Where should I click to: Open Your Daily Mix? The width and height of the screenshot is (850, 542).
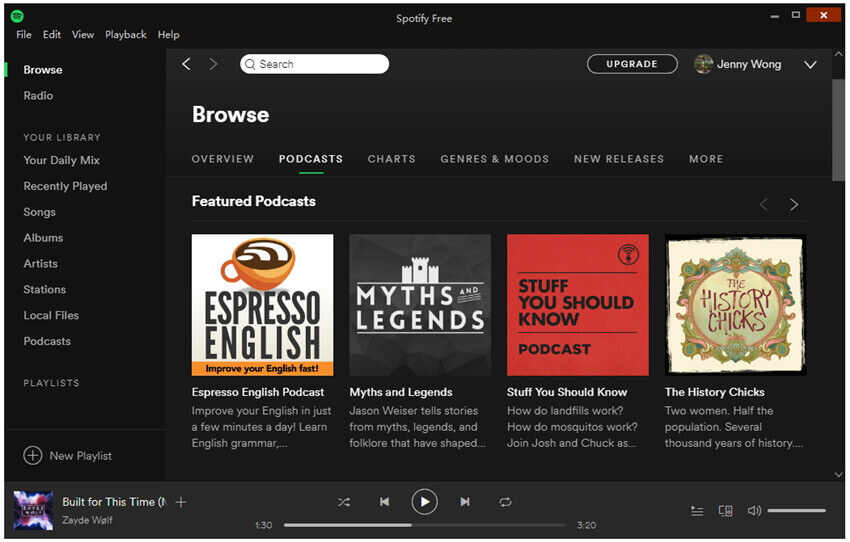pyautogui.click(x=61, y=160)
